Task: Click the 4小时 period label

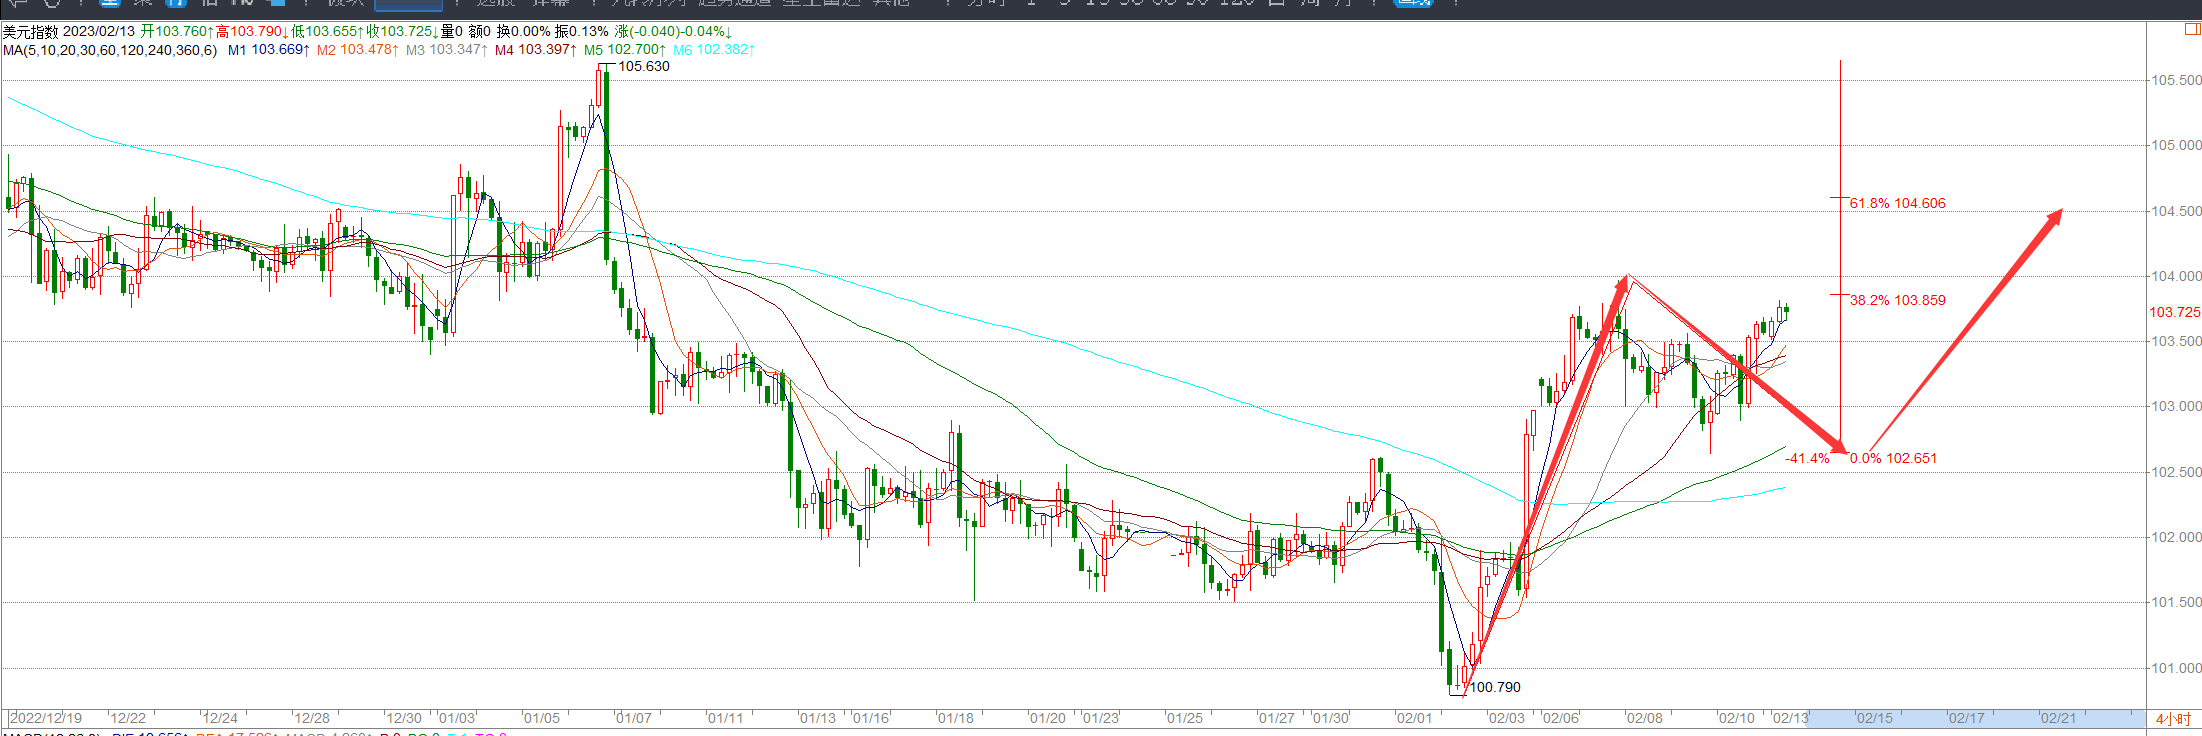Action: [2173, 718]
